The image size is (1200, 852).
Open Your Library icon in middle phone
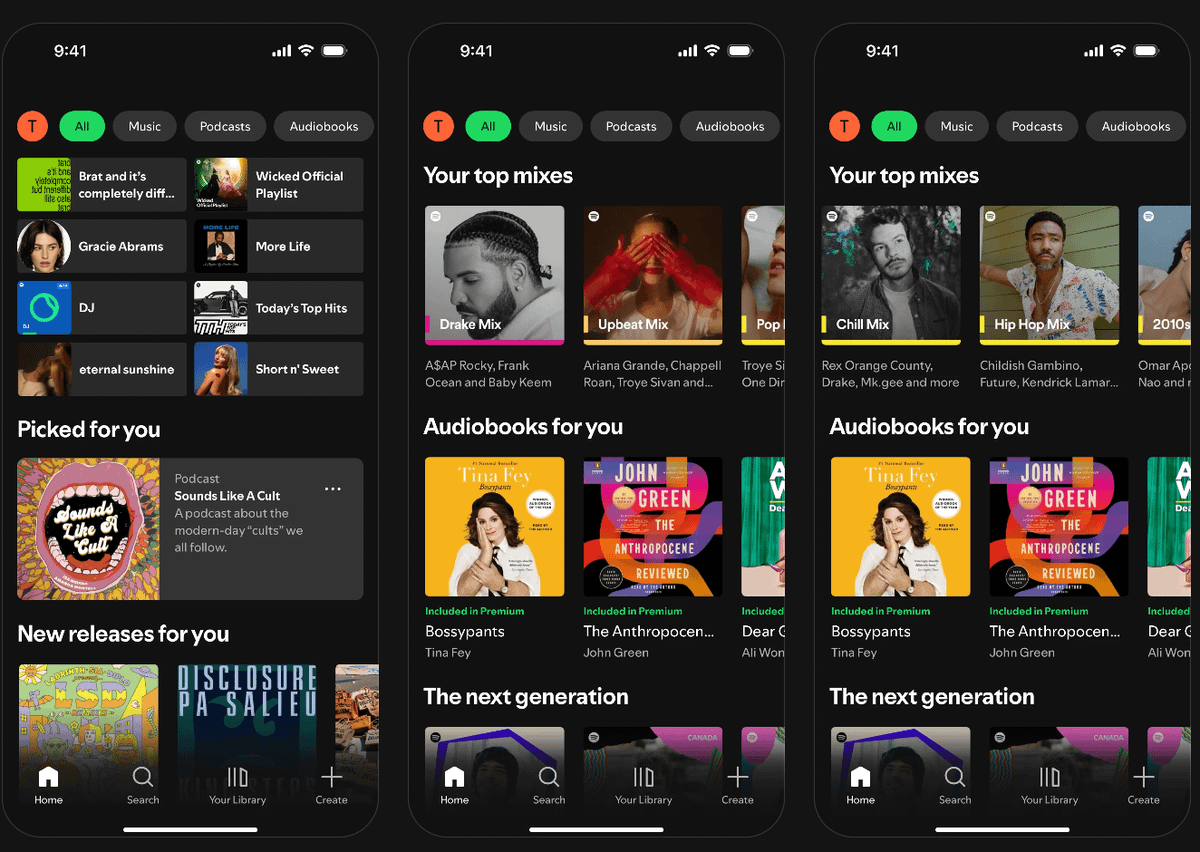tap(644, 777)
